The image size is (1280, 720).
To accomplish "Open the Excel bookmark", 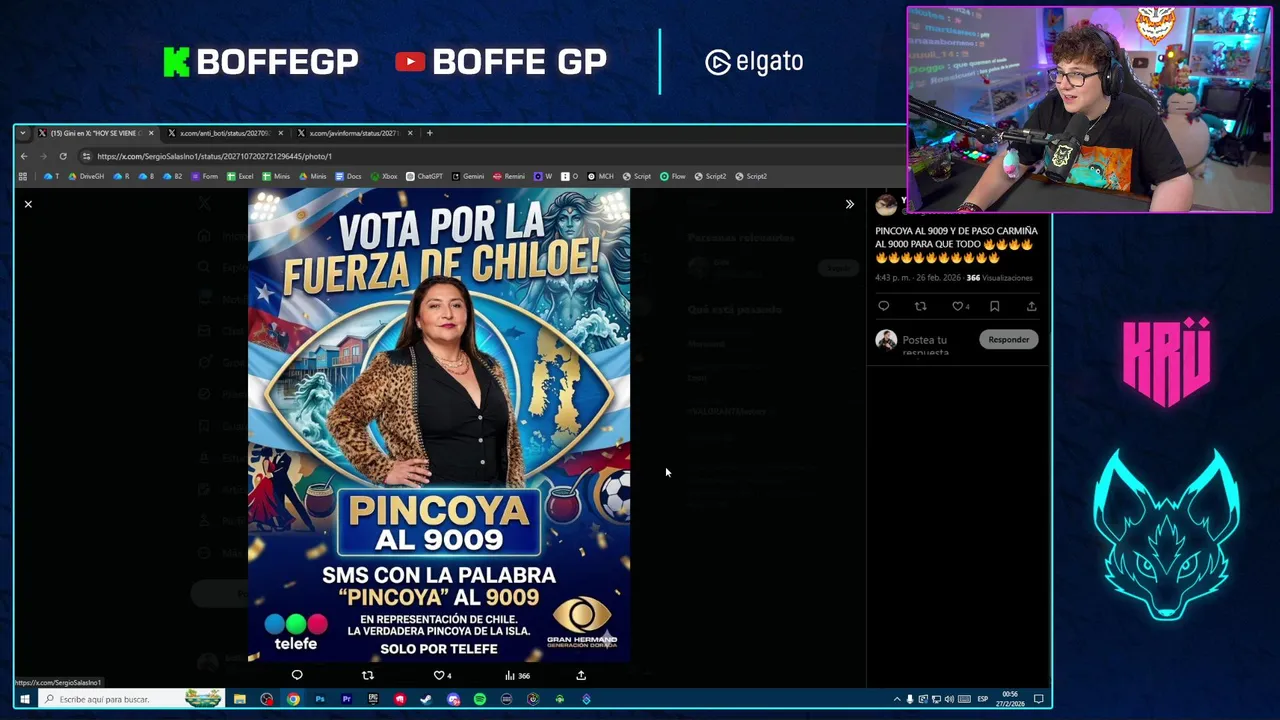I will (240, 176).
